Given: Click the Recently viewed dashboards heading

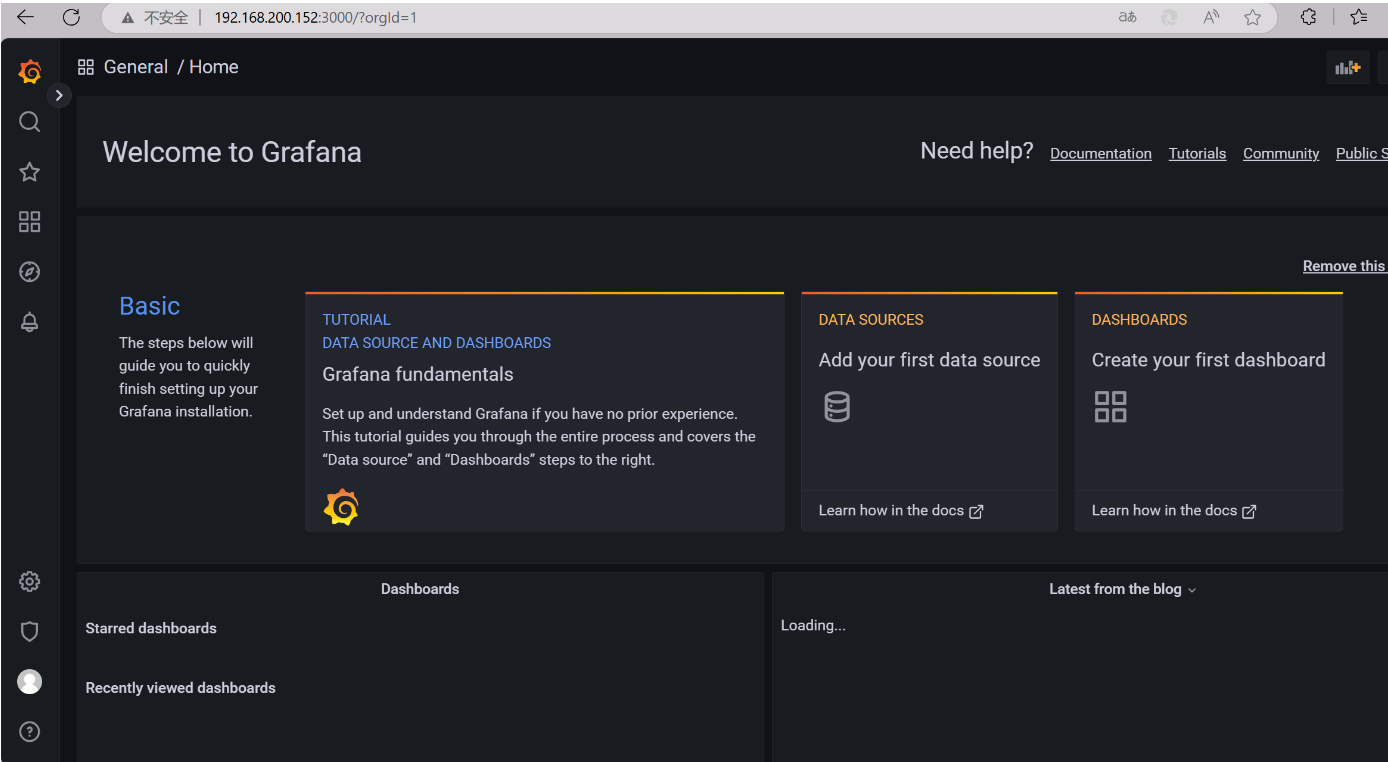Looking at the screenshot, I should (180, 688).
